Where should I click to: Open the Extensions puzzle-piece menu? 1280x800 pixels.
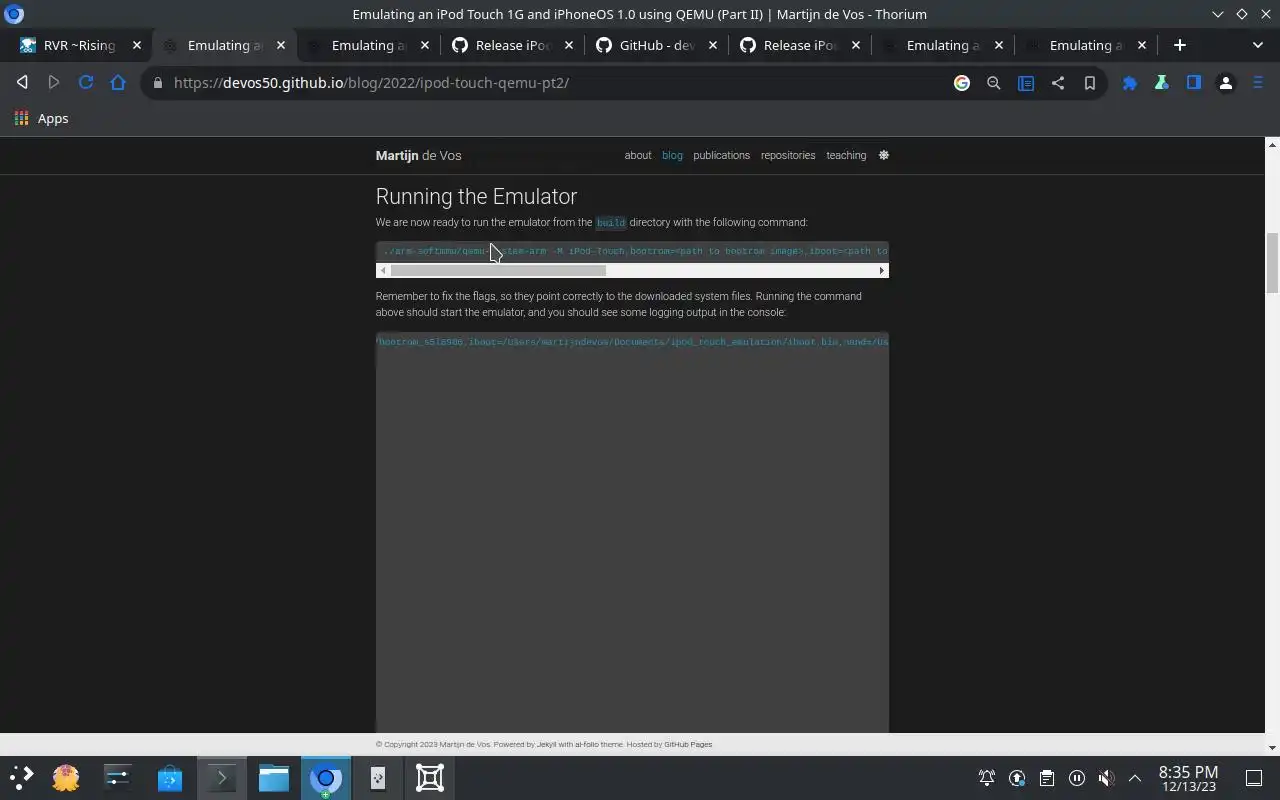[x=1130, y=83]
